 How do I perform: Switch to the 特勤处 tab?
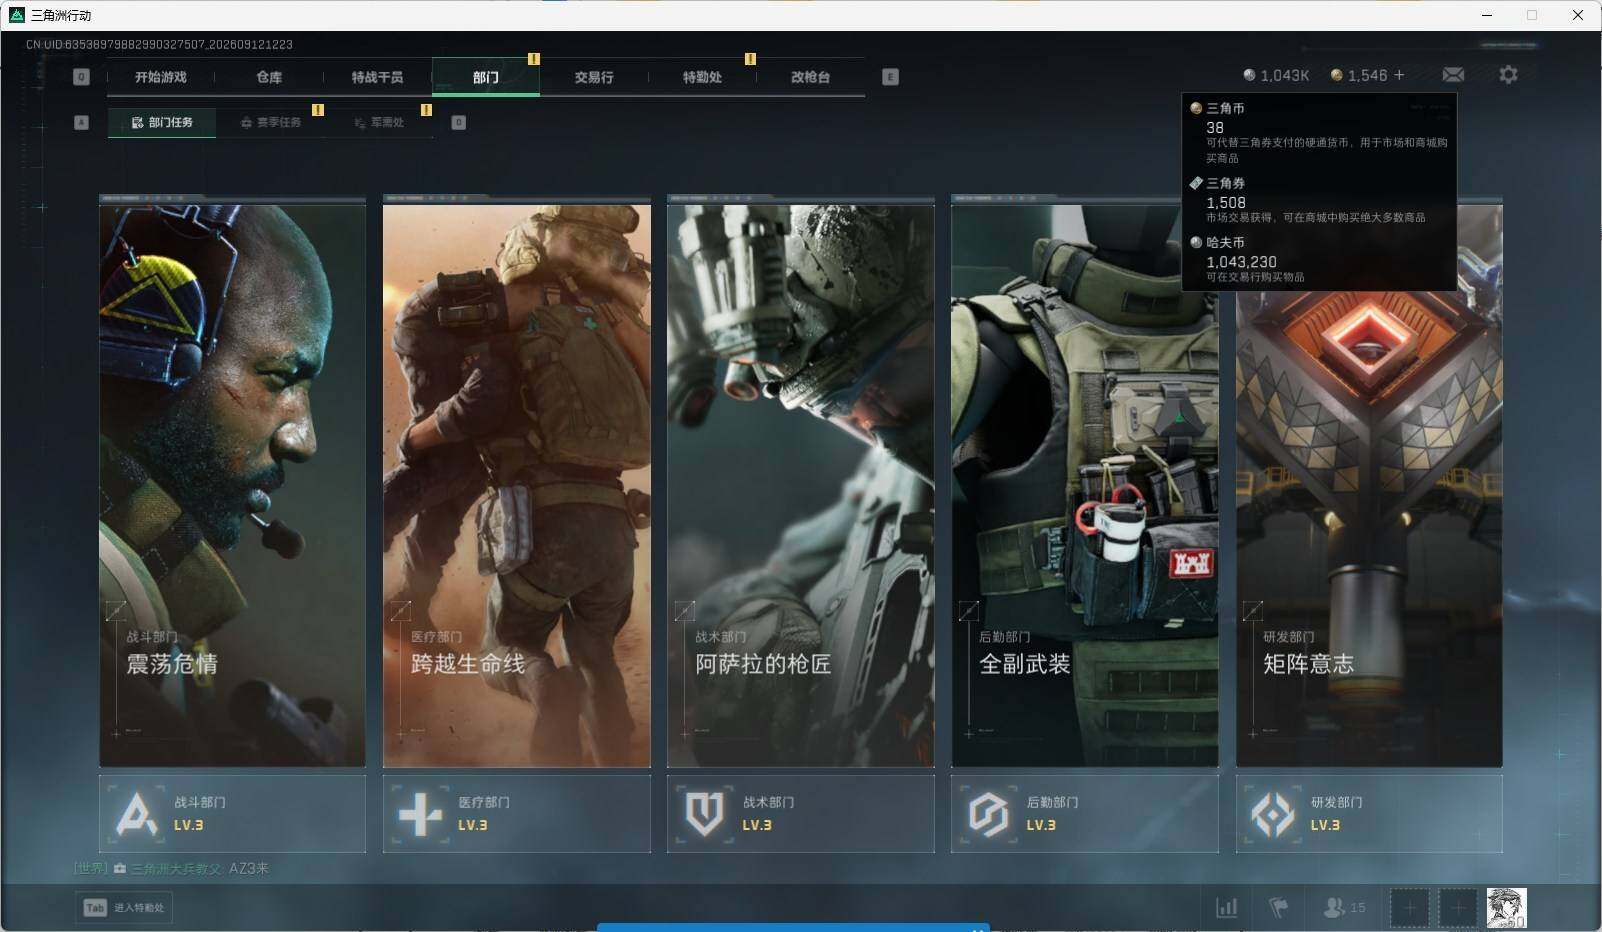pyautogui.click(x=702, y=77)
